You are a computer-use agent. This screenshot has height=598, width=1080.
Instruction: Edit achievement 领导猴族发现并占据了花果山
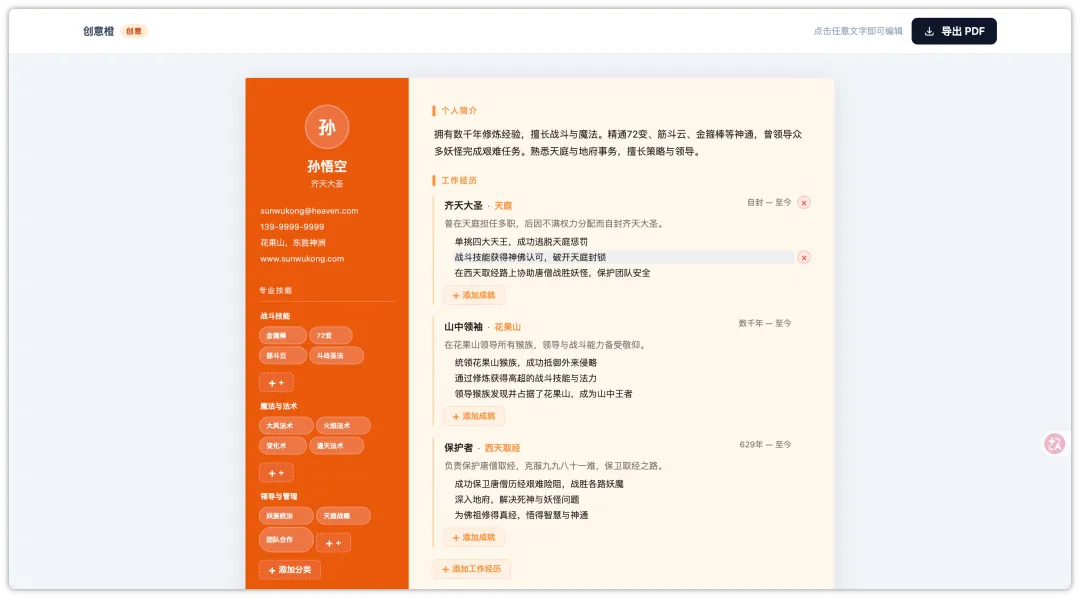(543, 394)
